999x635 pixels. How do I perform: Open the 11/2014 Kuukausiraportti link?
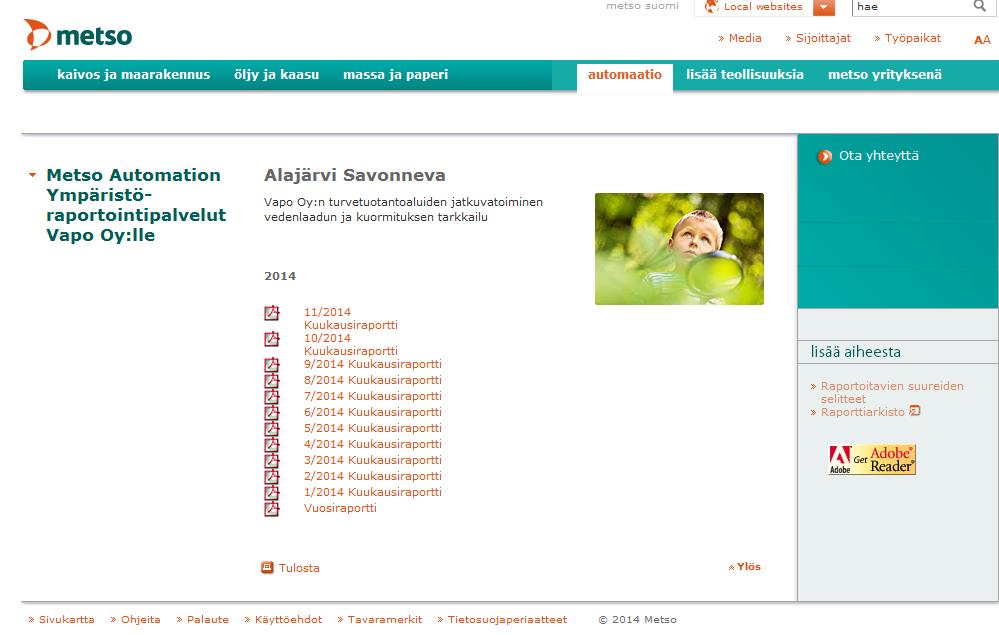(x=350, y=318)
